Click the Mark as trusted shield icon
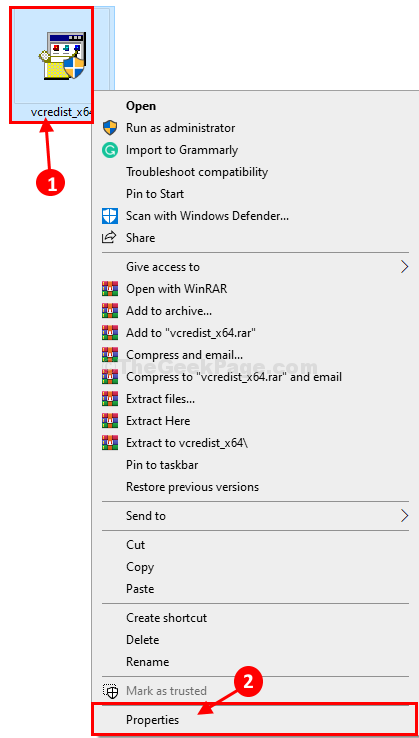Image resolution: width=419 pixels, height=738 pixels. (110, 691)
